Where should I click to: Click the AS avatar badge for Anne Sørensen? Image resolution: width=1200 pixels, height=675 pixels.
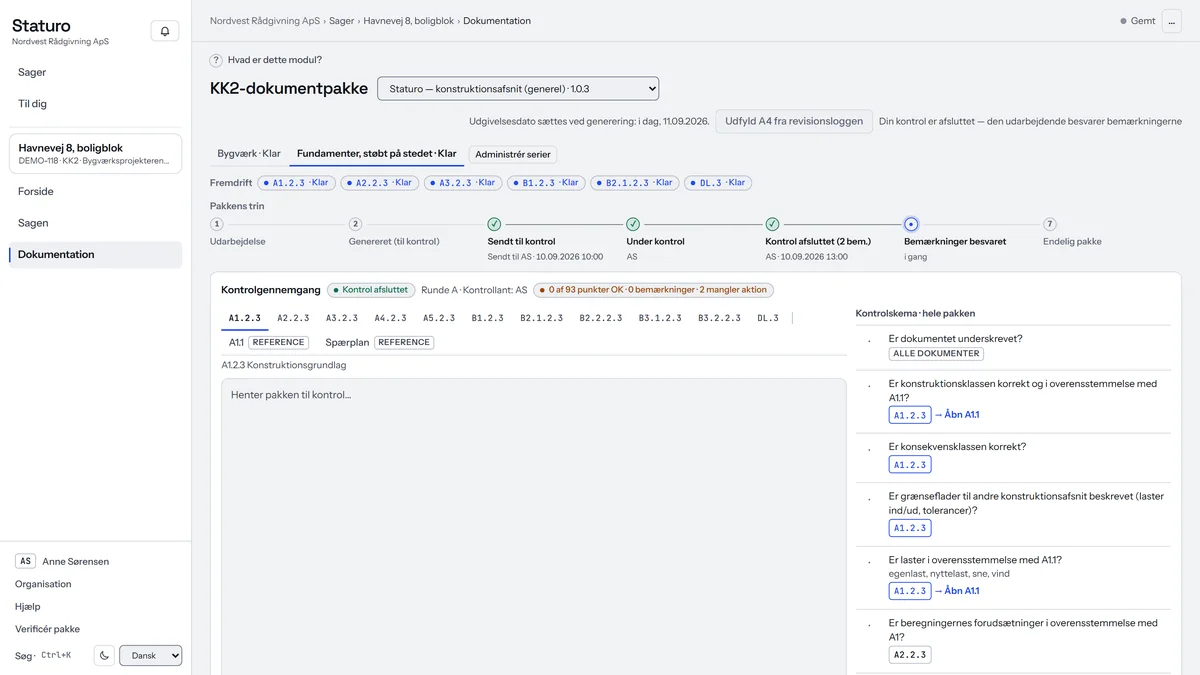26,561
